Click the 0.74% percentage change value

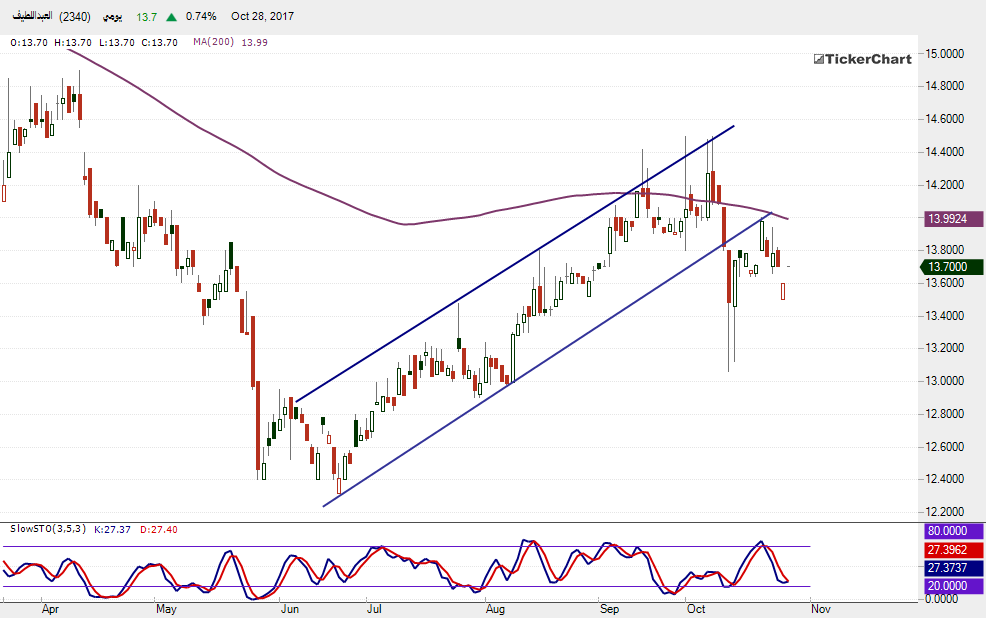(x=202, y=17)
